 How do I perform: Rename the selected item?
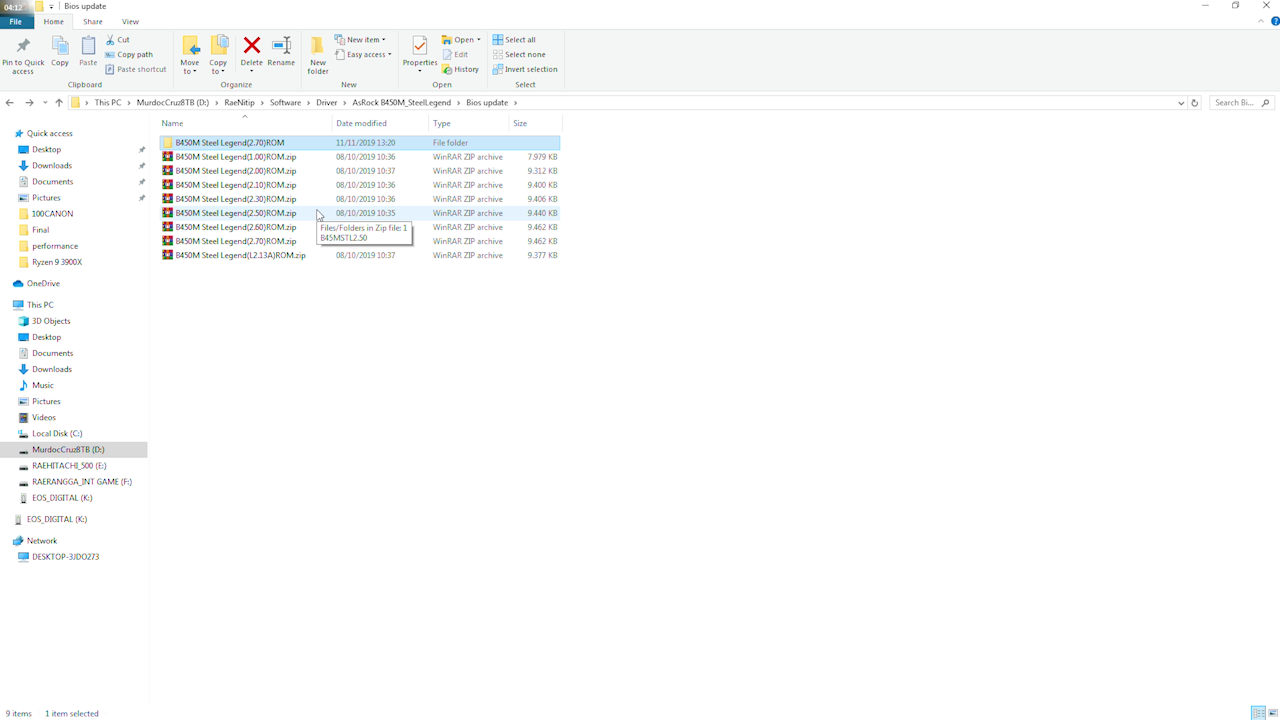tap(281, 52)
